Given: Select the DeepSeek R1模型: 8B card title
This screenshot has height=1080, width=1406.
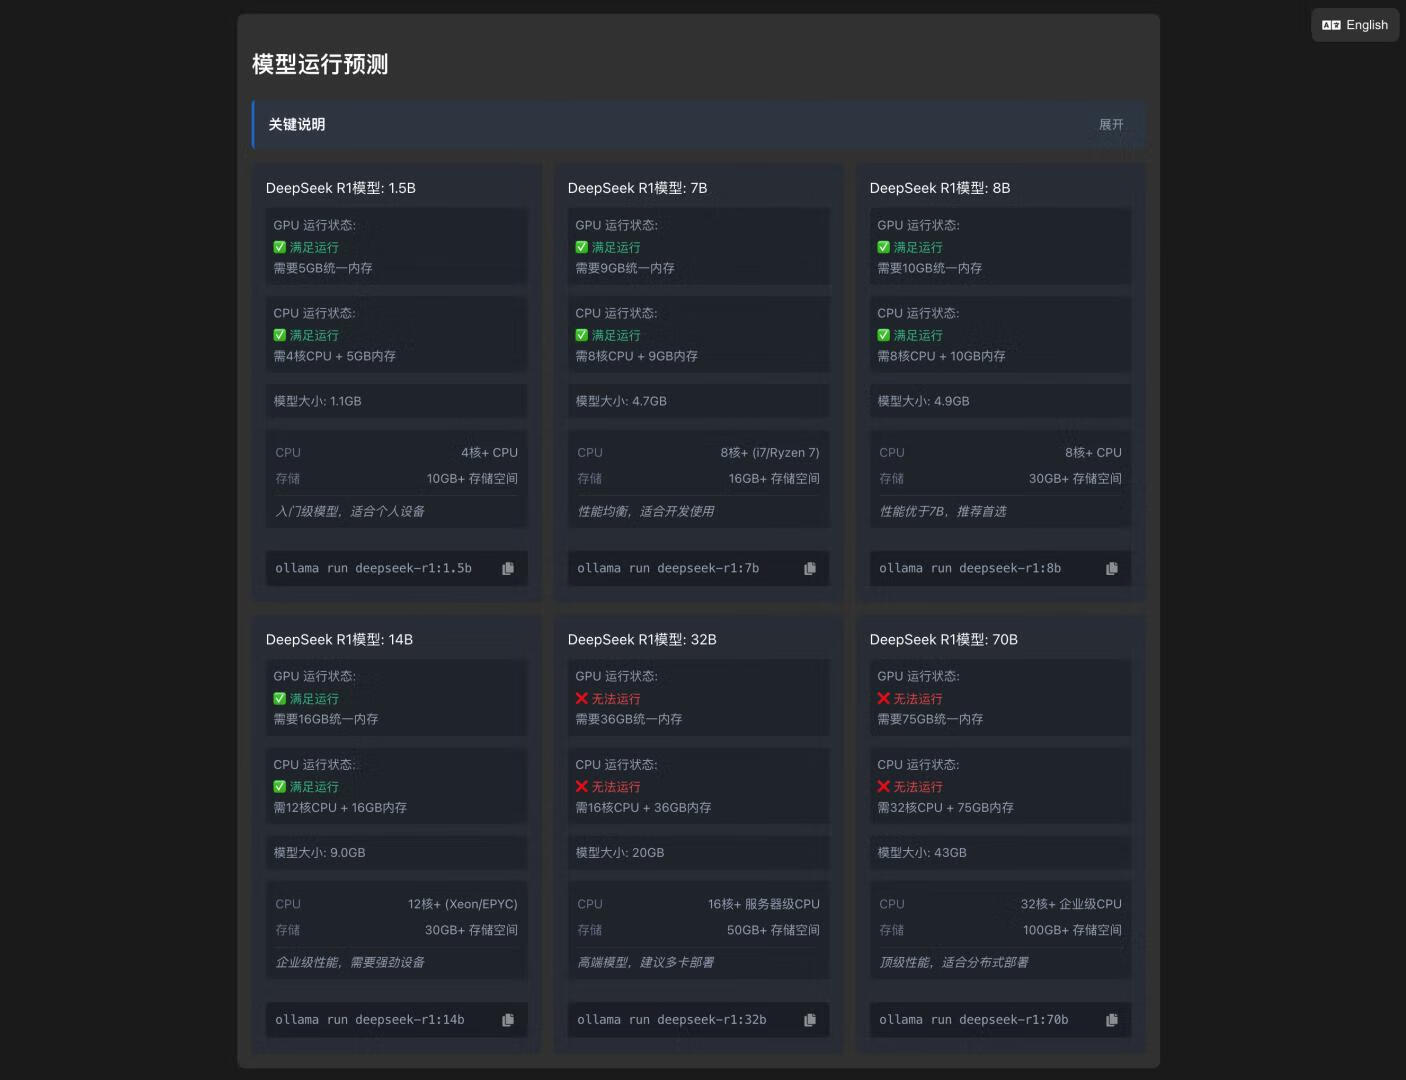Looking at the screenshot, I should tap(940, 188).
